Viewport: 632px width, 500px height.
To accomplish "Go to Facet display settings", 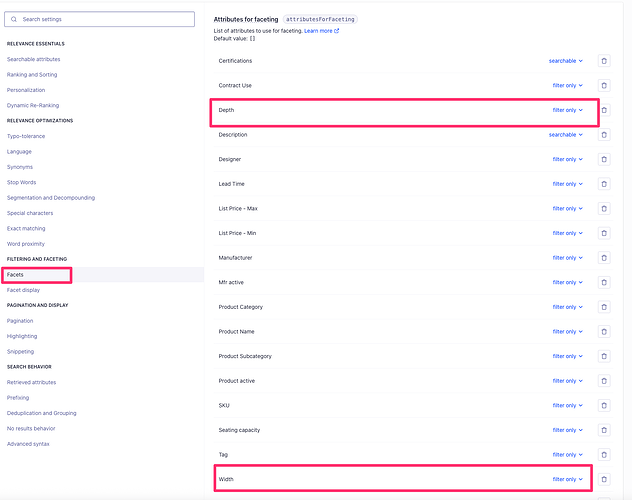I will (x=24, y=290).
